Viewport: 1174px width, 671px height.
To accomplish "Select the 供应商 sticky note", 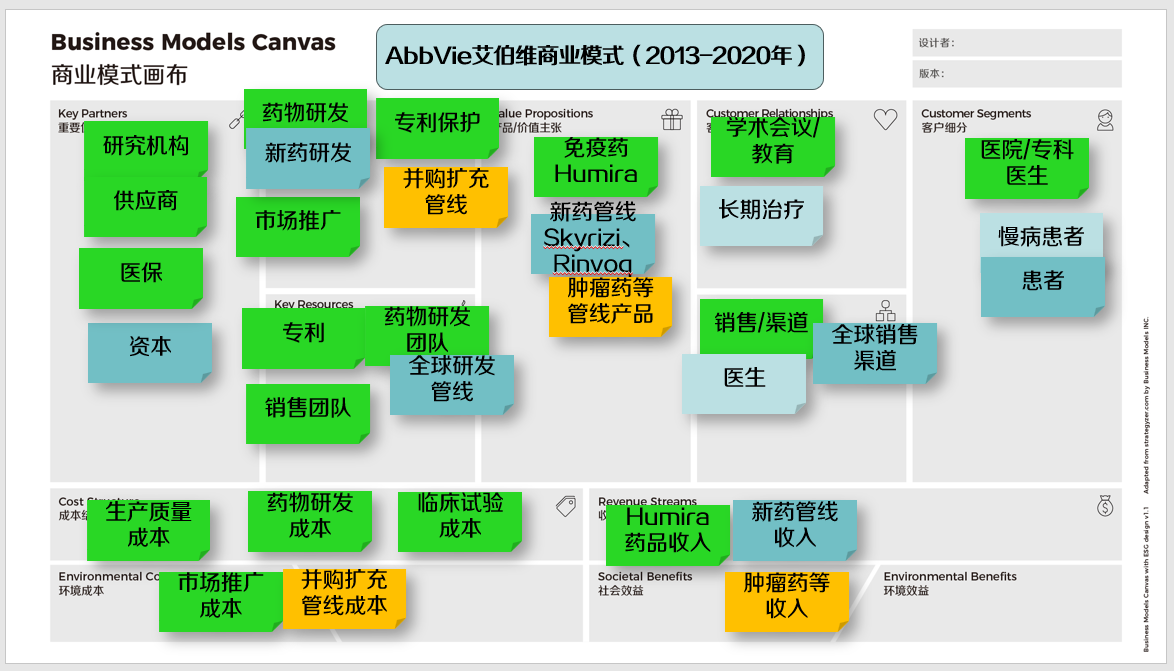I will tap(145, 206).
